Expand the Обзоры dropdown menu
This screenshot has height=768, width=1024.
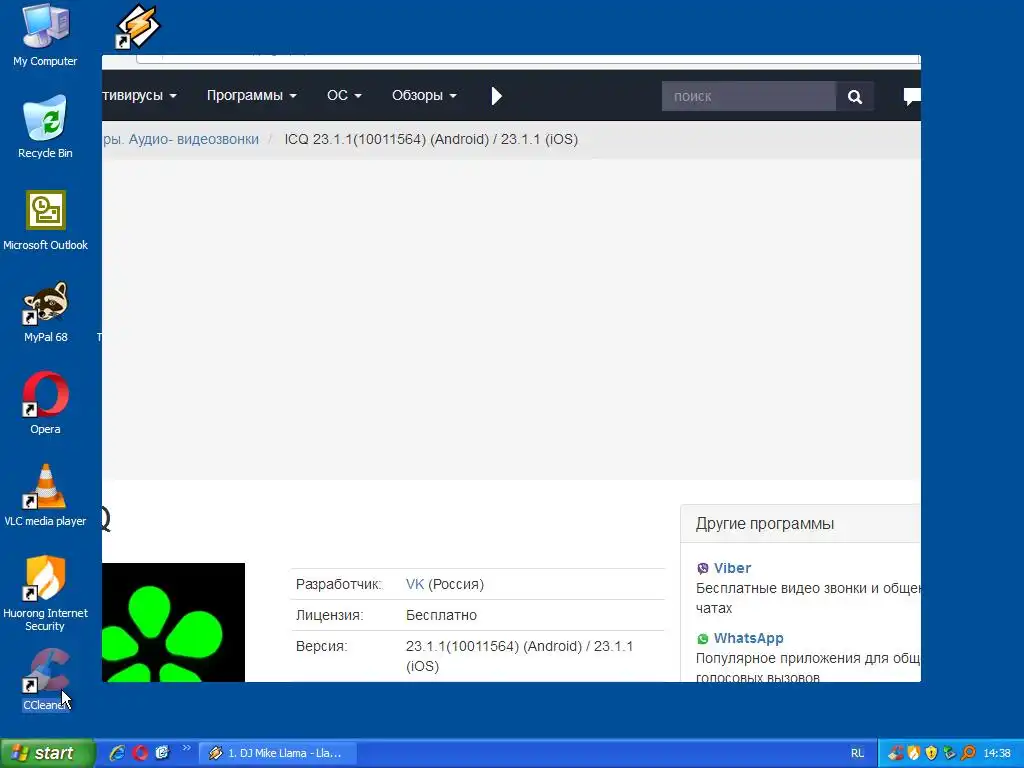(x=424, y=95)
